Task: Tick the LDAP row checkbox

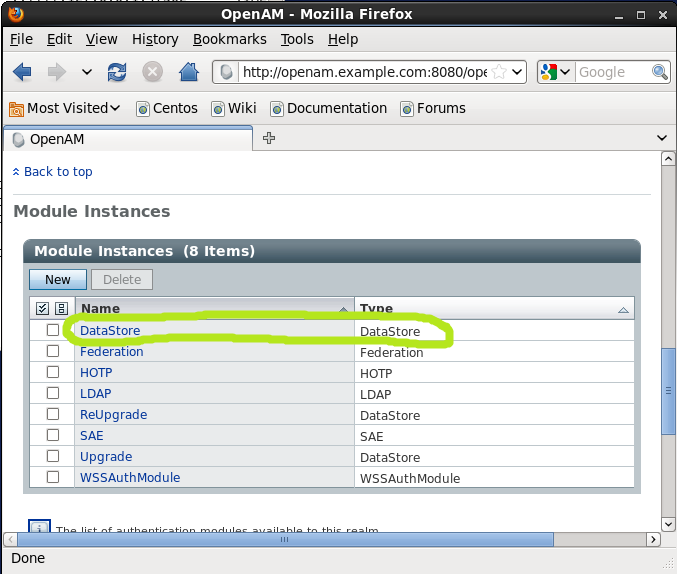Action: point(53,393)
